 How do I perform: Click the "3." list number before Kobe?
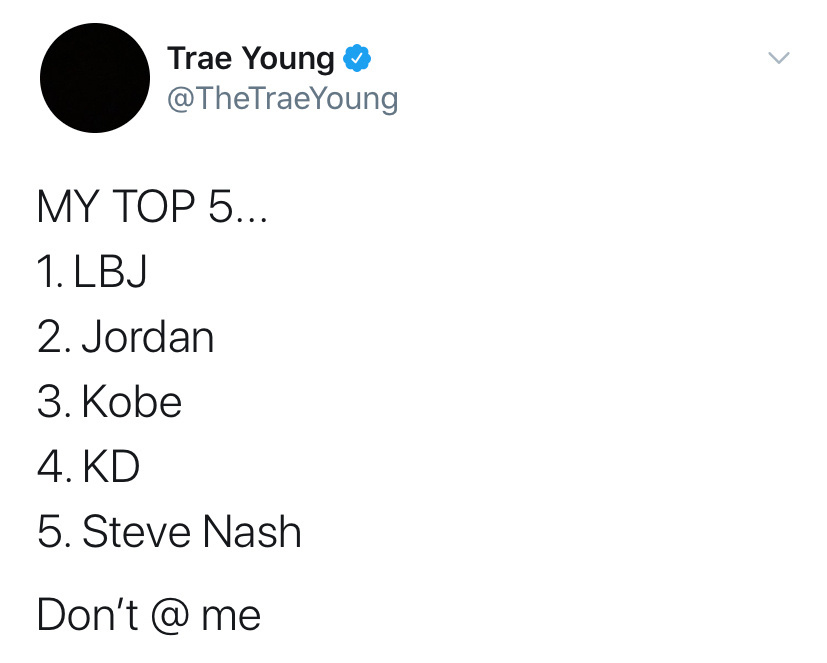click(52, 402)
